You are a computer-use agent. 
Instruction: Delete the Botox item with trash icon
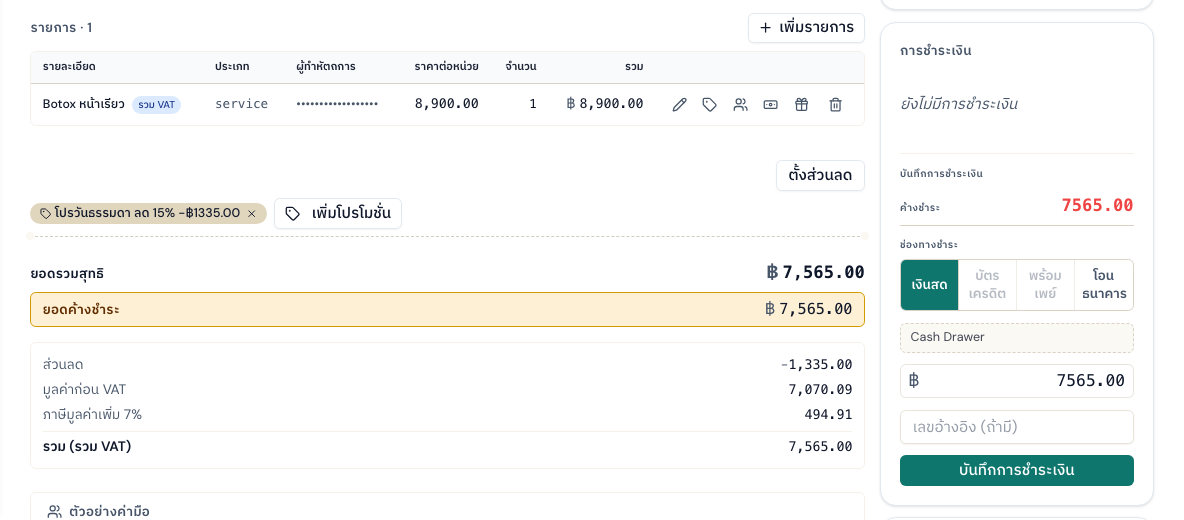point(835,105)
